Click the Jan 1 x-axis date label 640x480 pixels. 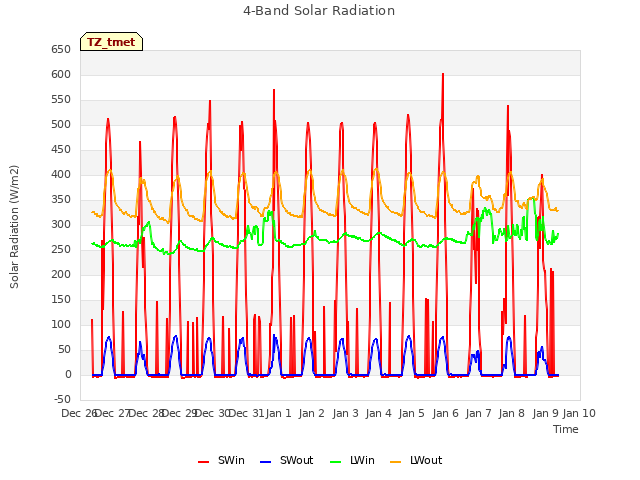(x=278, y=413)
